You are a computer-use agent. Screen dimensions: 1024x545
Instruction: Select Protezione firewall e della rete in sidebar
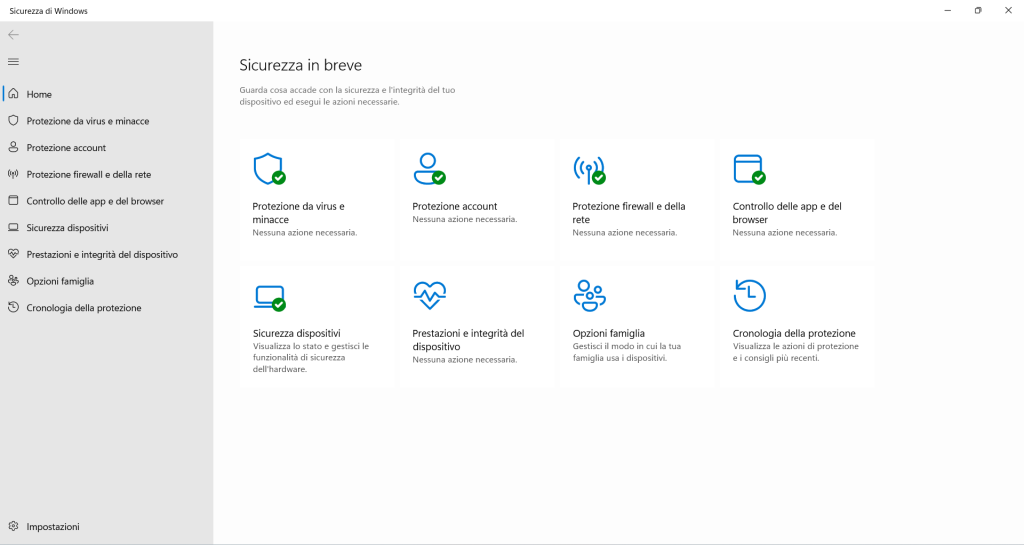pyautogui.click(x=89, y=175)
